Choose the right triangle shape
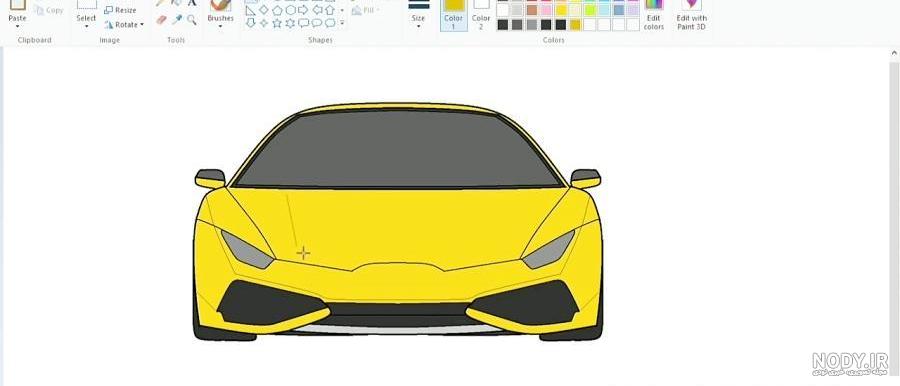The width and height of the screenshot is (900, 386). click(x=250, y=10)
